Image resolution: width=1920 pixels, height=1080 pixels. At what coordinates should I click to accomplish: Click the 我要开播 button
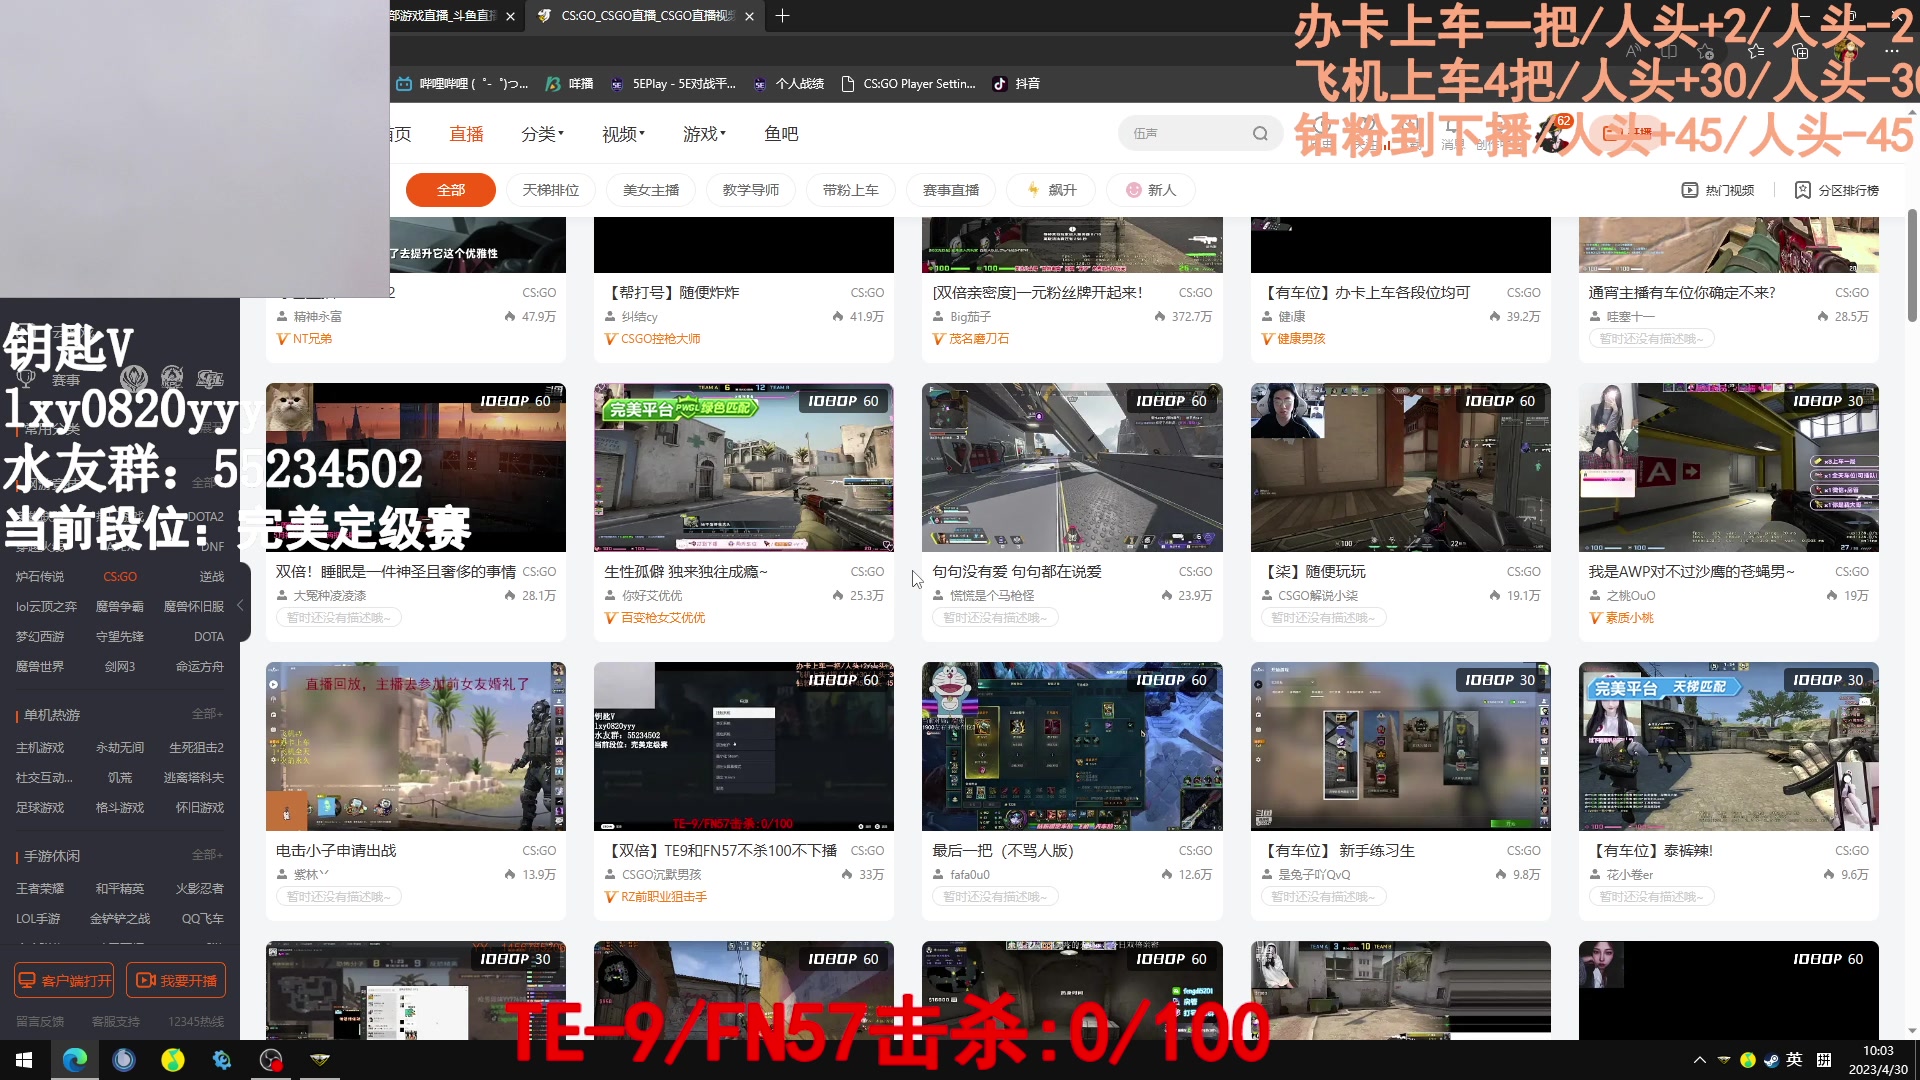coord(176,981)
